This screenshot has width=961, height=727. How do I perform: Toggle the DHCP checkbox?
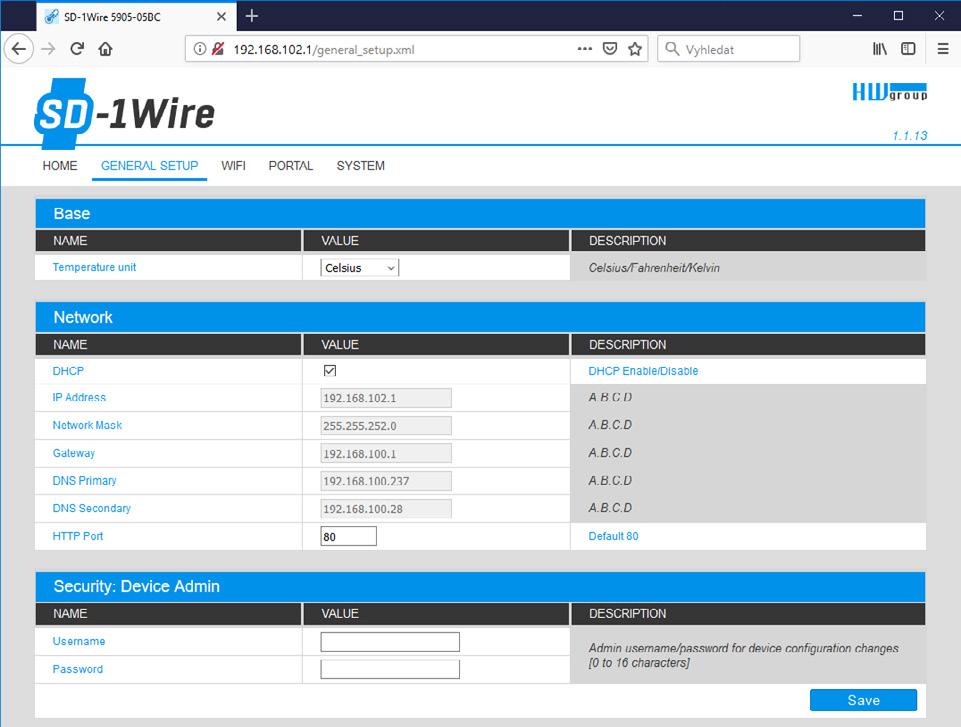(x=330, y=371)
